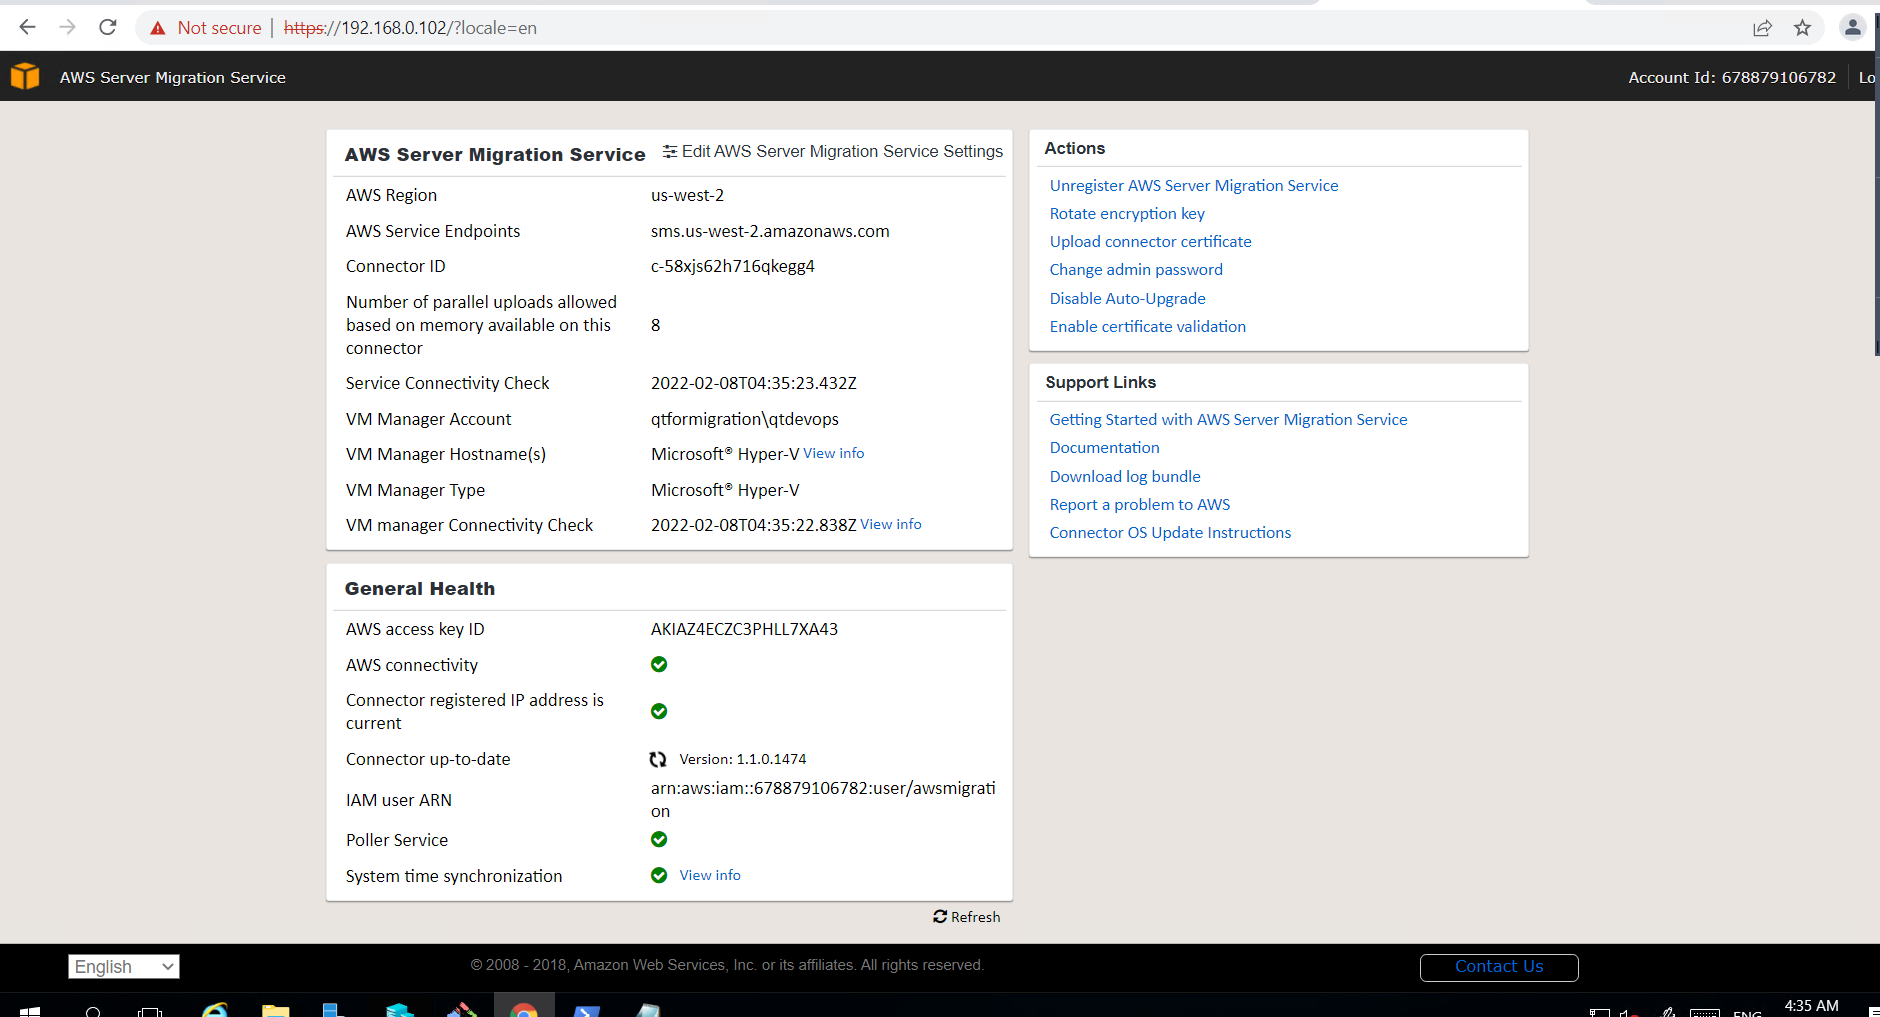
Task: Click the Not secure warning triangle icon
Action: [158, 28]
